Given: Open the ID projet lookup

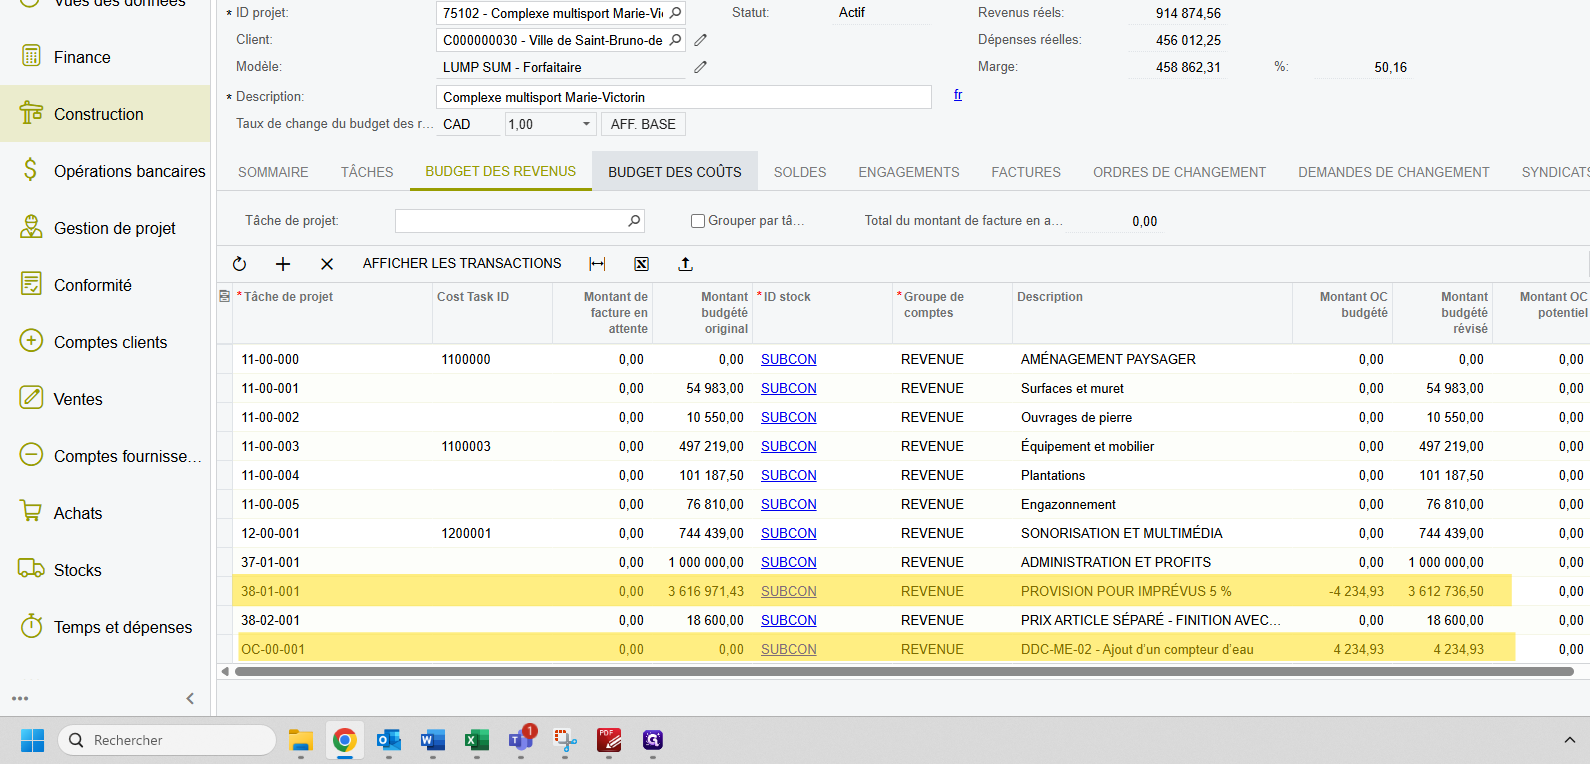Looking at the screenshot, I should 676,13.
